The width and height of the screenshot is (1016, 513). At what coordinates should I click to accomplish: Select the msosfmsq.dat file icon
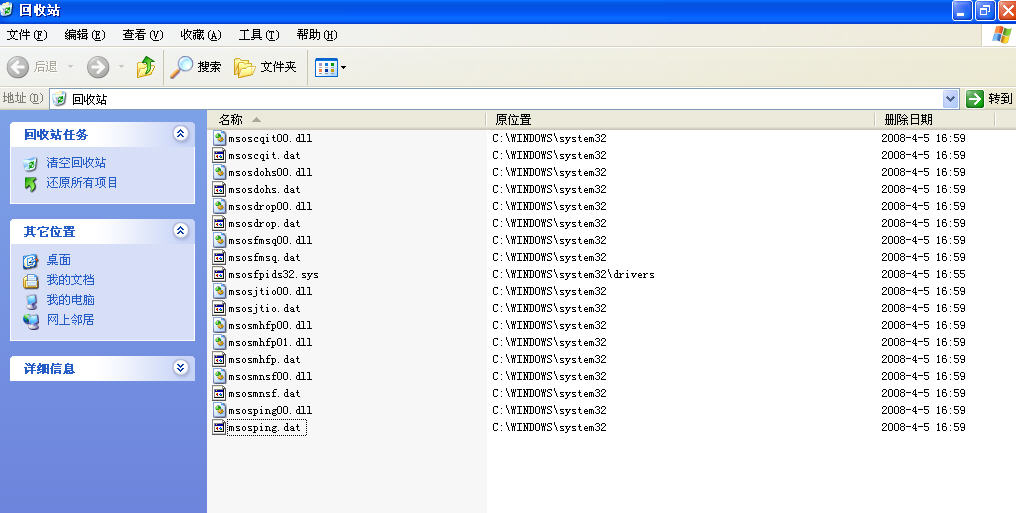click(x=219, y=257)
